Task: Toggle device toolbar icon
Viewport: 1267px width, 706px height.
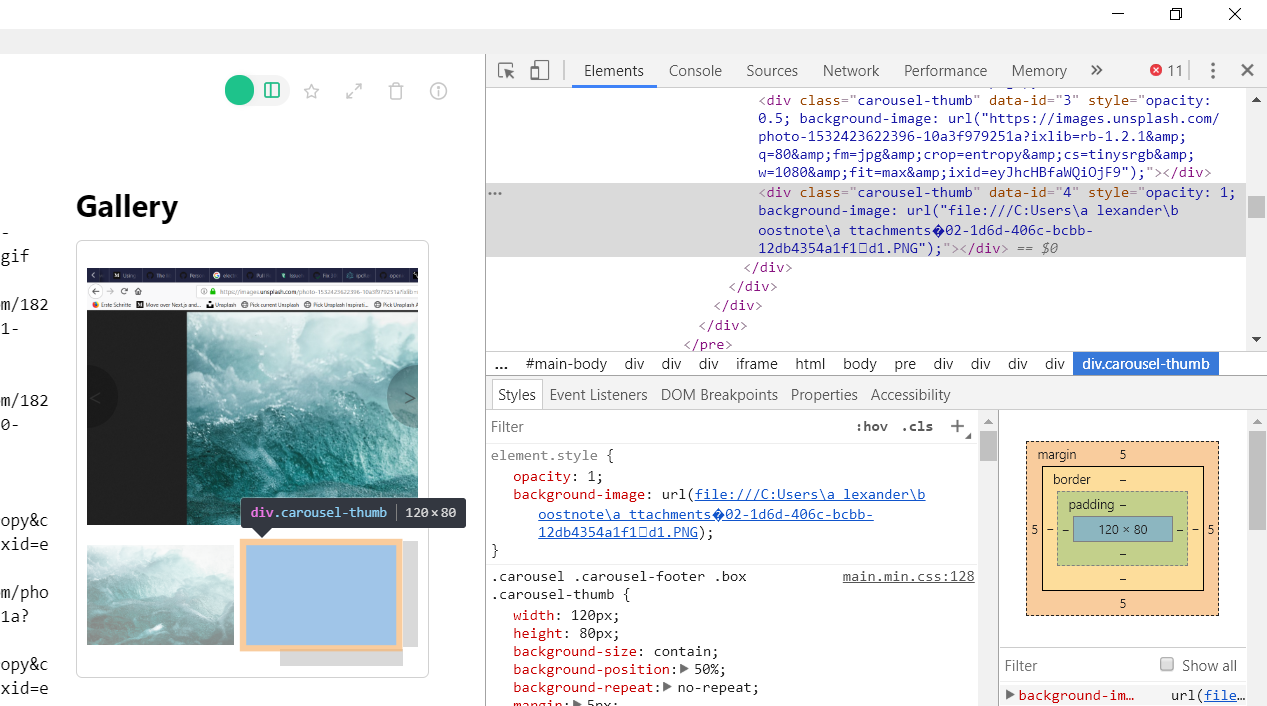Action: pos(540,70)
